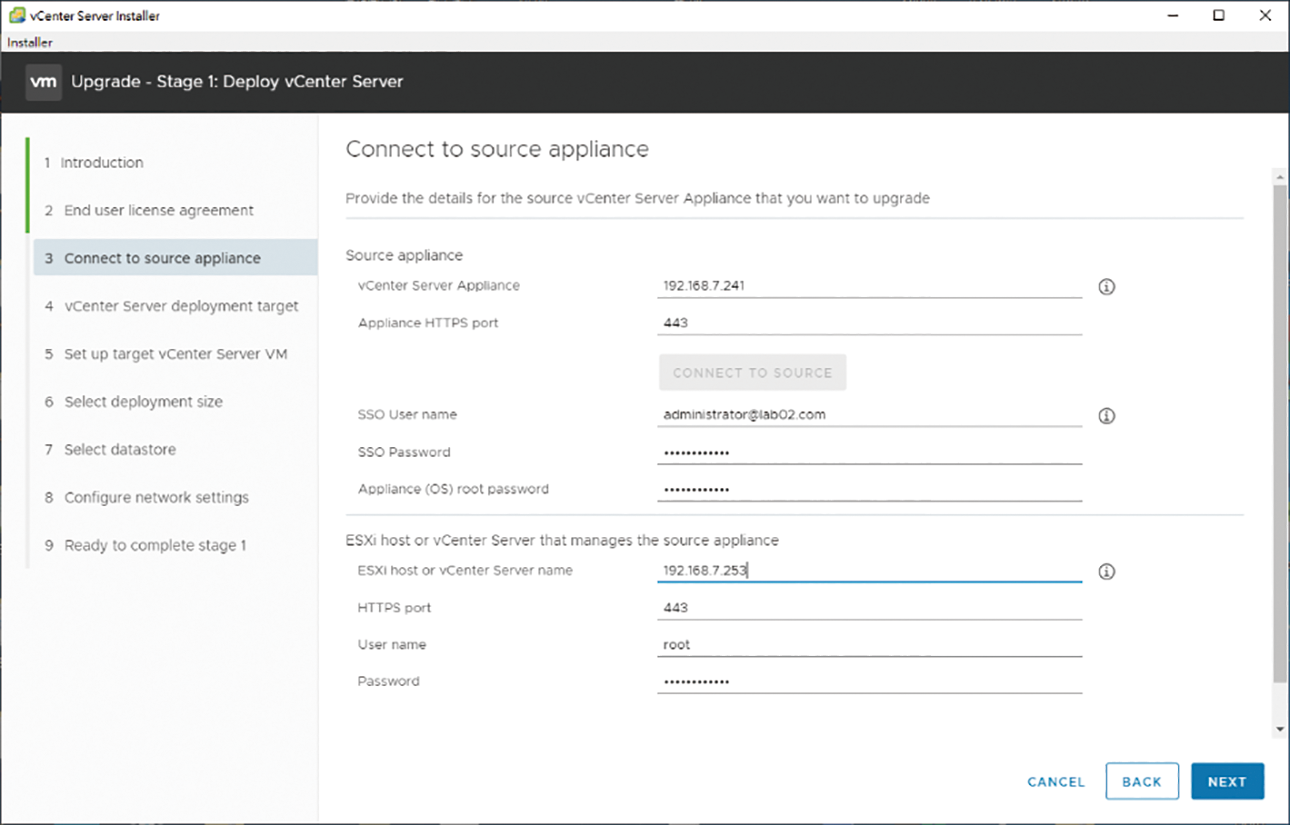Click info icon beside SSO User name field
Viewport: 1290px width, 825px height.
pyautogui.click(x=1106, y=416)
